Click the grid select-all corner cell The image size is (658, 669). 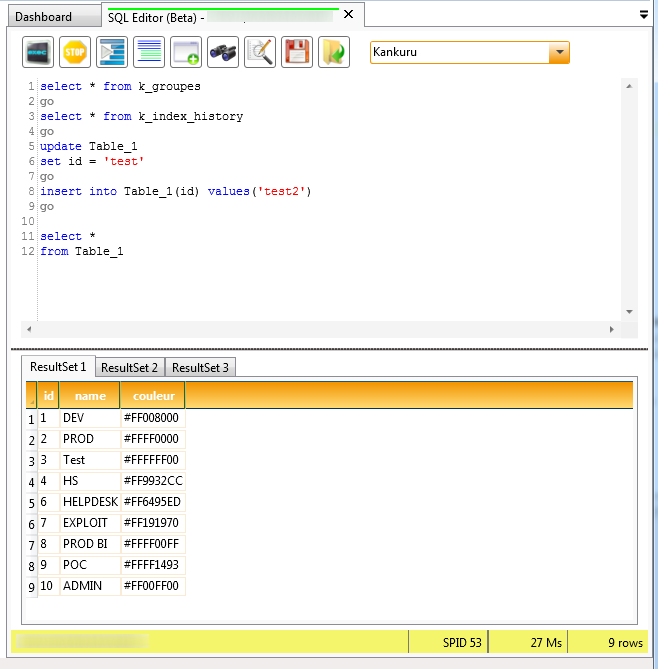click(31, 396)
